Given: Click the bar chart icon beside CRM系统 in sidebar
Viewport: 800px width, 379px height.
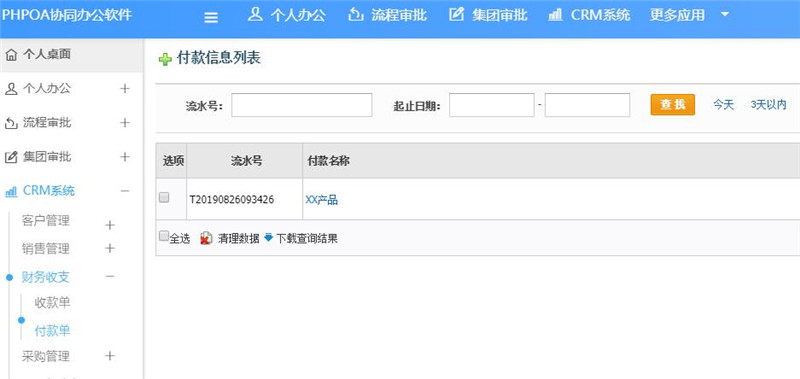Looking at the screenshot, I should (11, 192).
